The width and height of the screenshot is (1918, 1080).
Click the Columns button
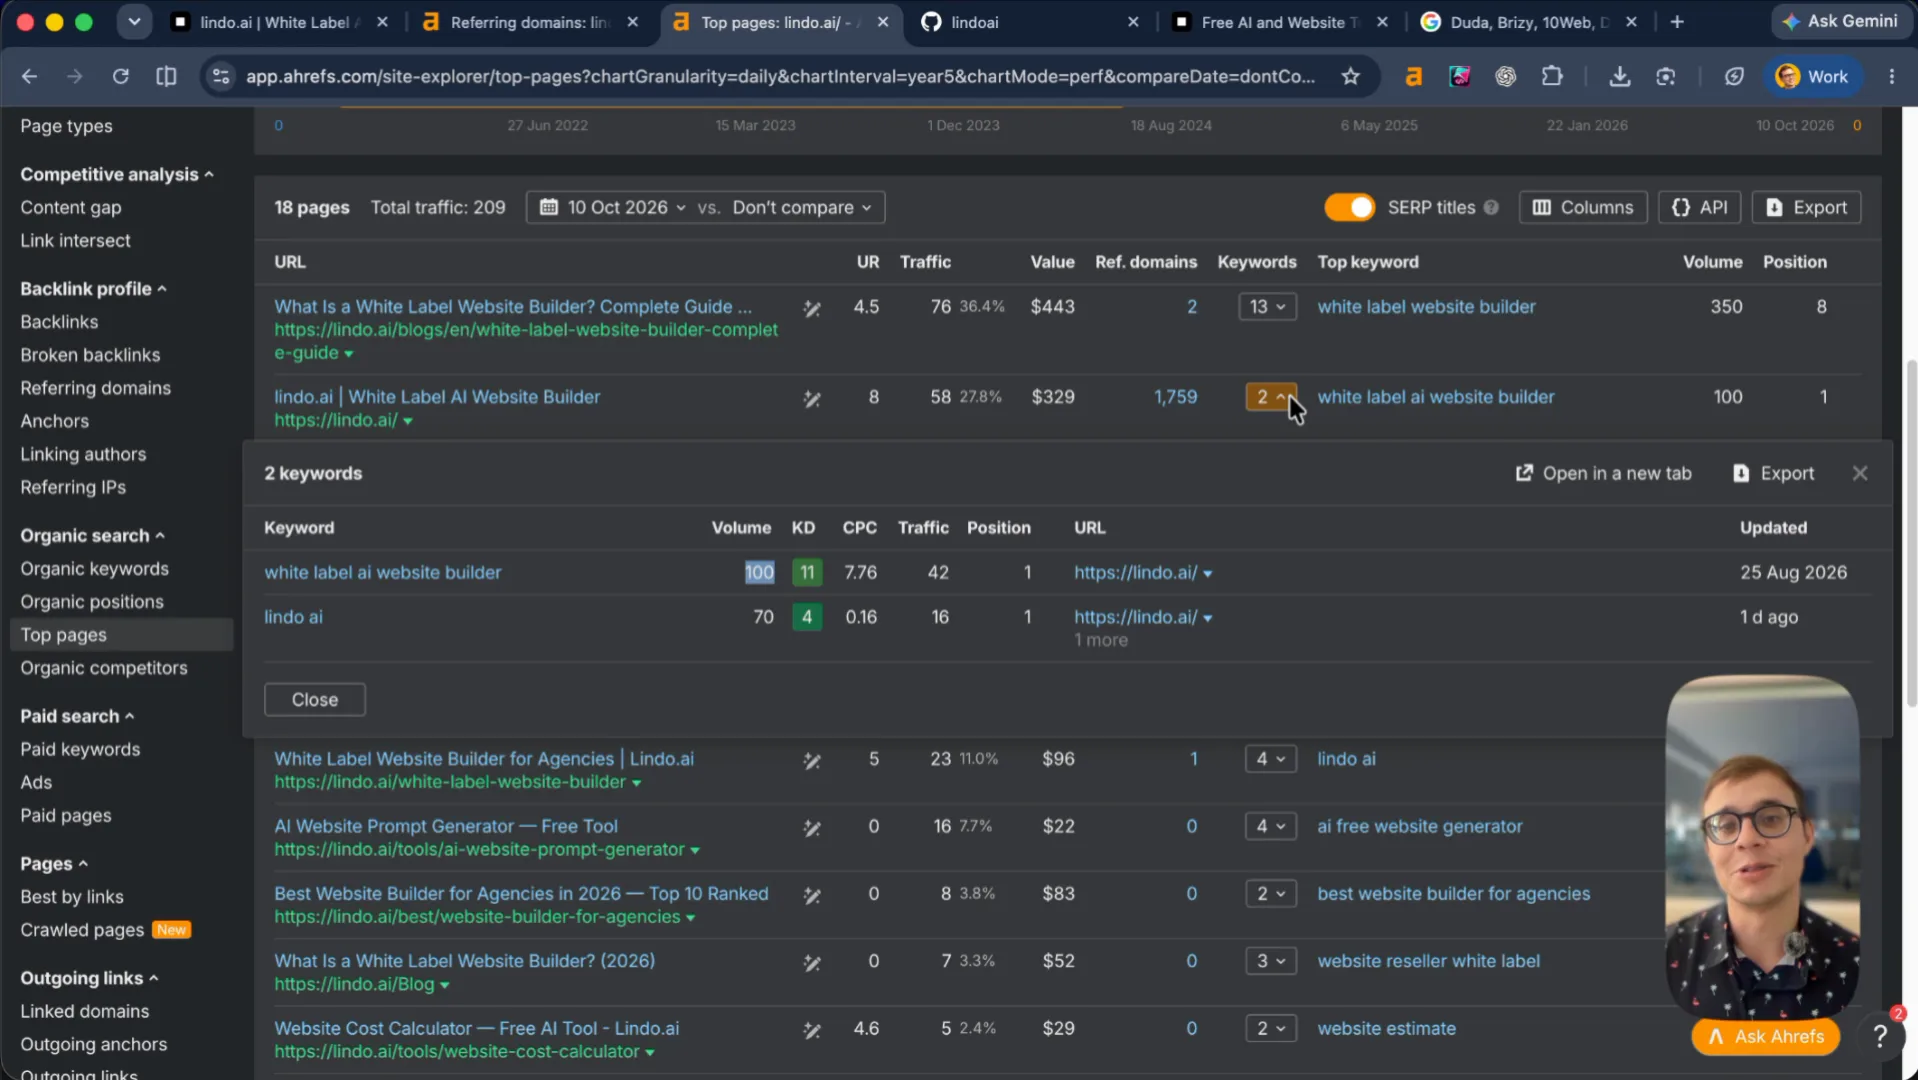point(1582,207)
